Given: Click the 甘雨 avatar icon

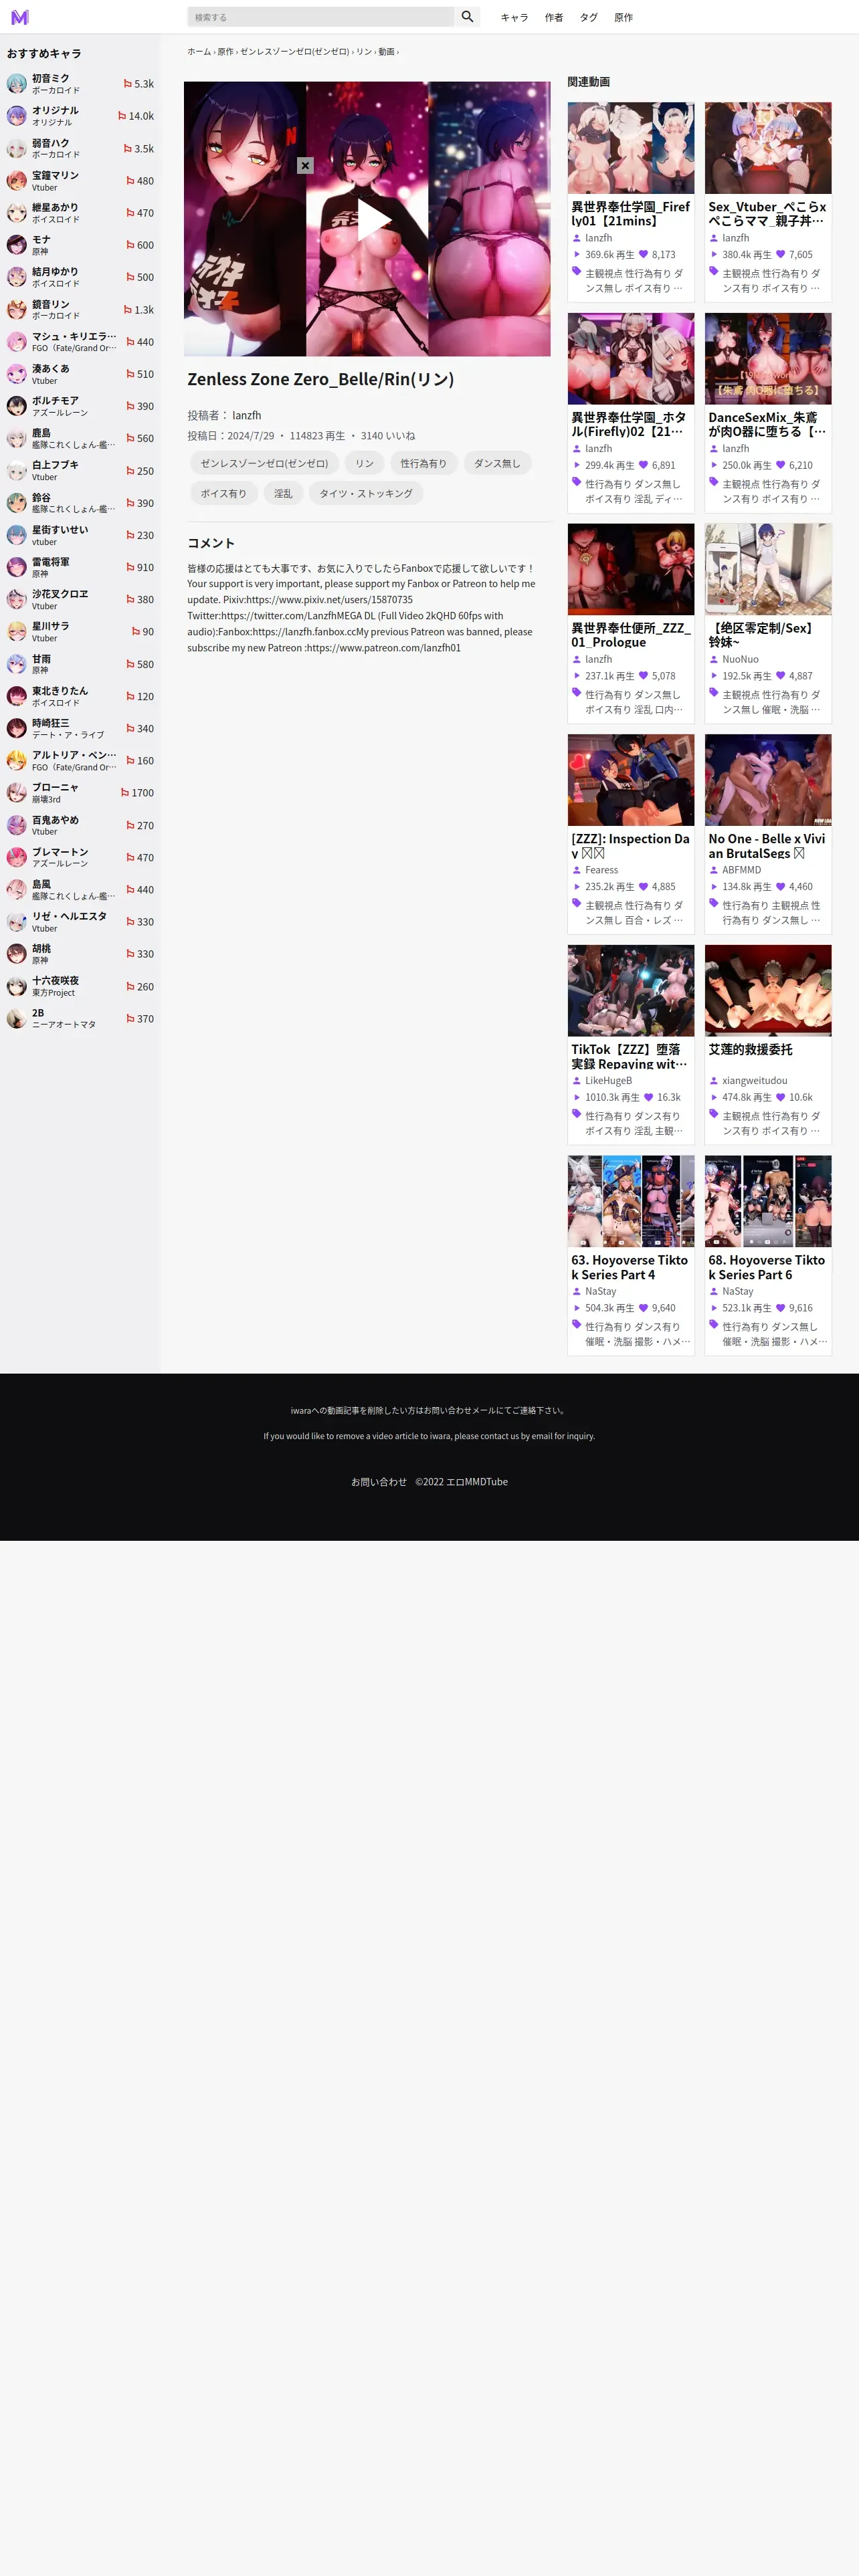Looking at the screenshot, I should 17,664.
